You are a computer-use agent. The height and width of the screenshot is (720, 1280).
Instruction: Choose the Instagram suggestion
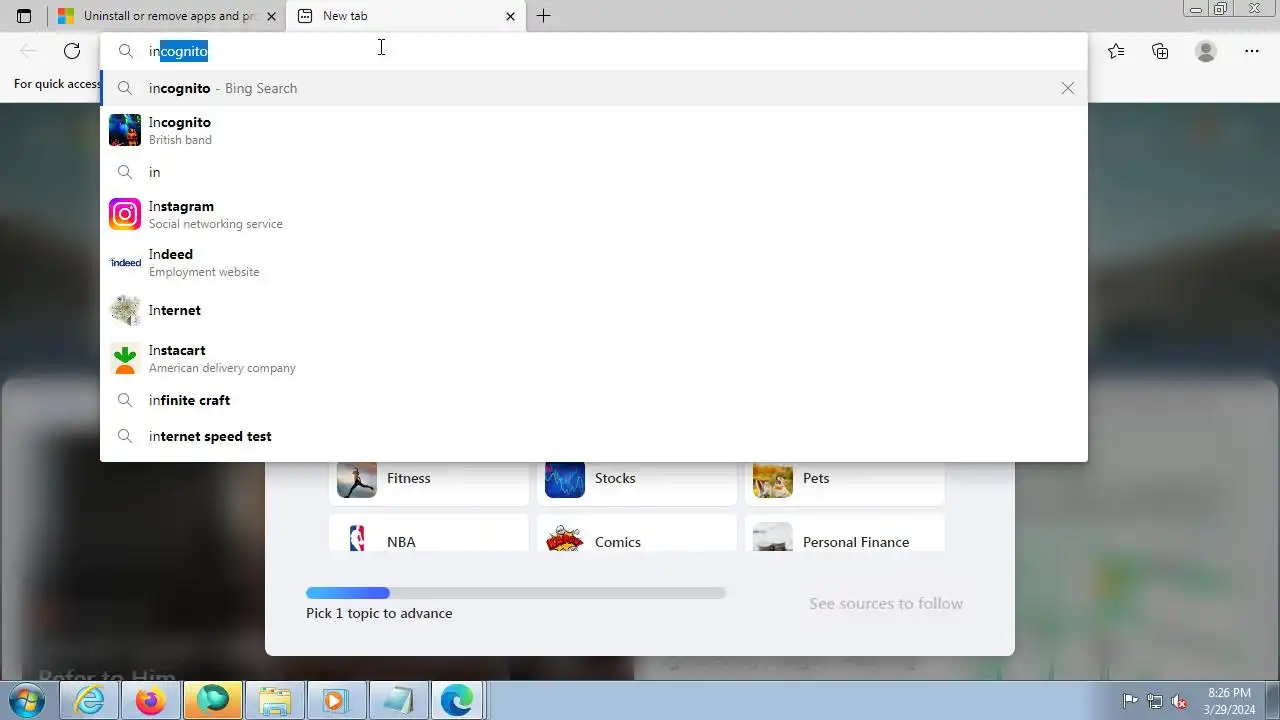click(593, 214)
